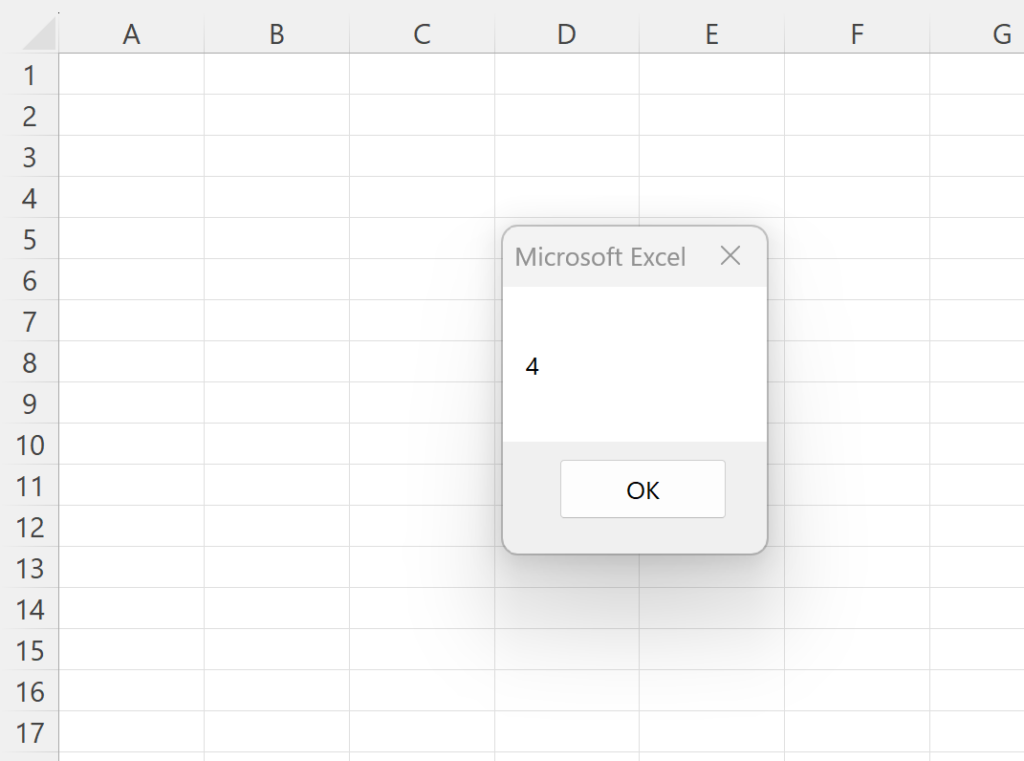Viewport: 1024px width, 761px height.
Task: Close the dialog with the X
Action: [730, 256]
